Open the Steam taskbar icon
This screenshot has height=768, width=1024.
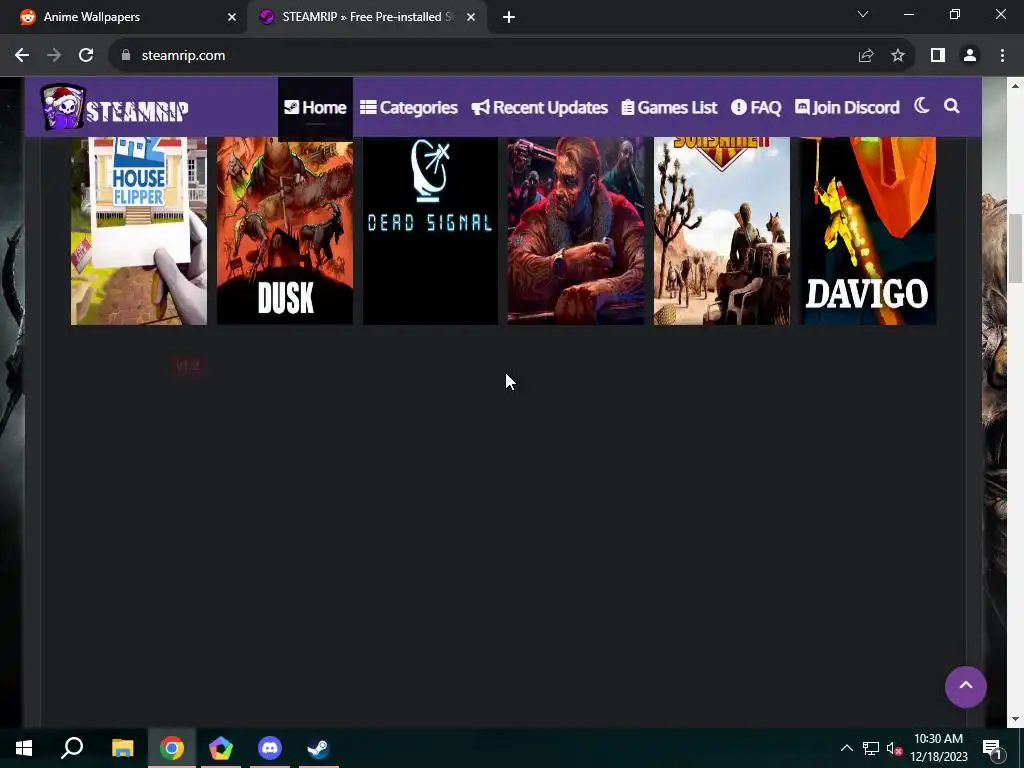coord(318,748)
